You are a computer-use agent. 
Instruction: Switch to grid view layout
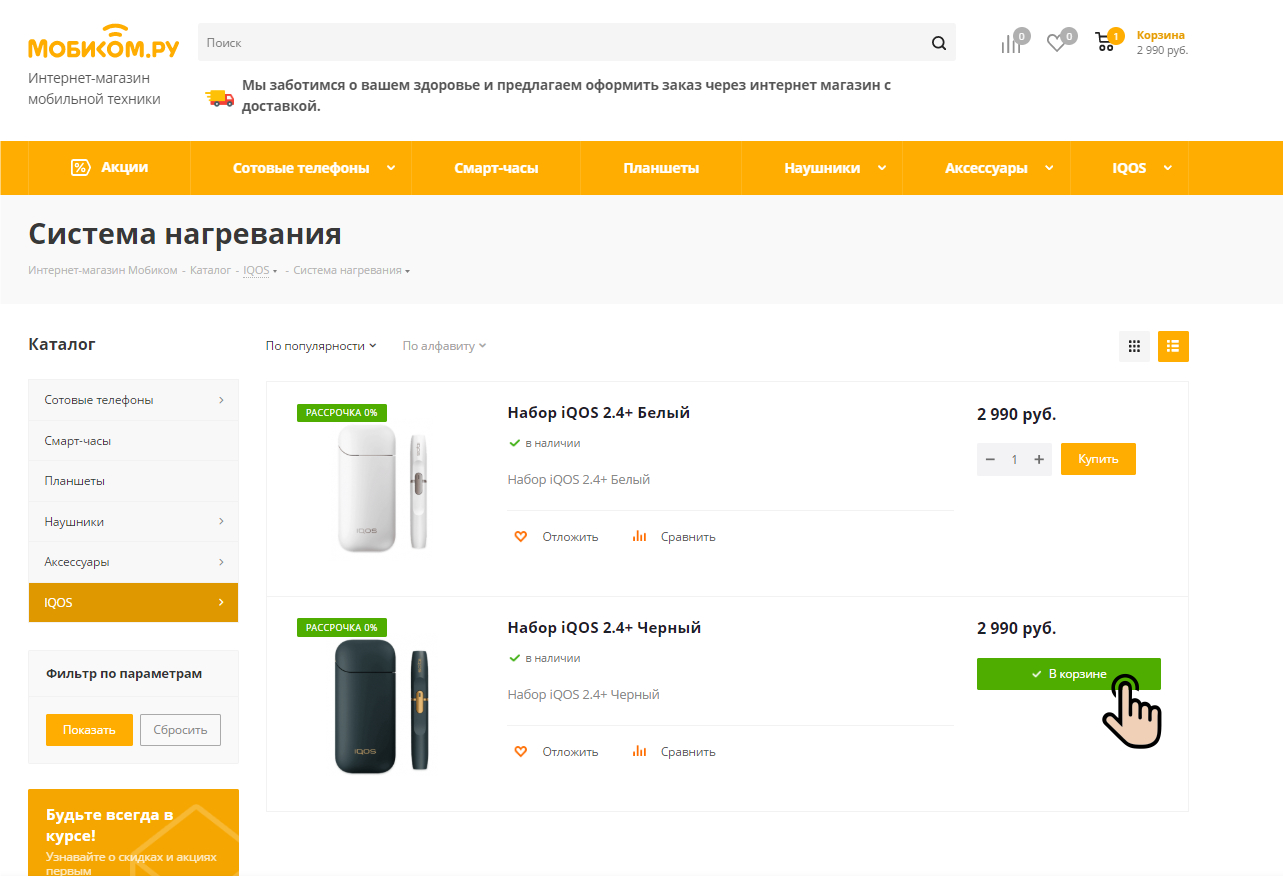click(1134, 346)
